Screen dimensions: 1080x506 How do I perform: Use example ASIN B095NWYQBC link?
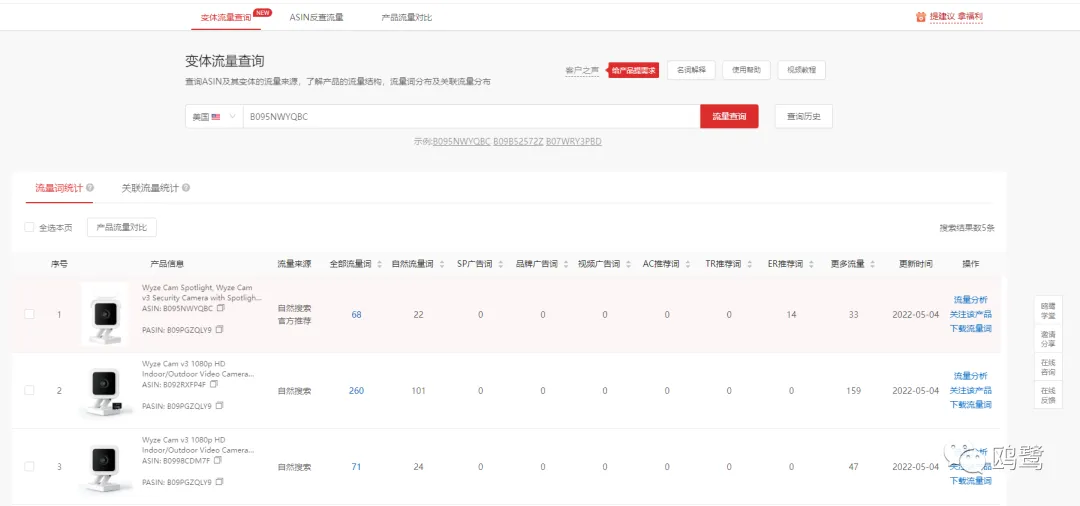point(461,141)
